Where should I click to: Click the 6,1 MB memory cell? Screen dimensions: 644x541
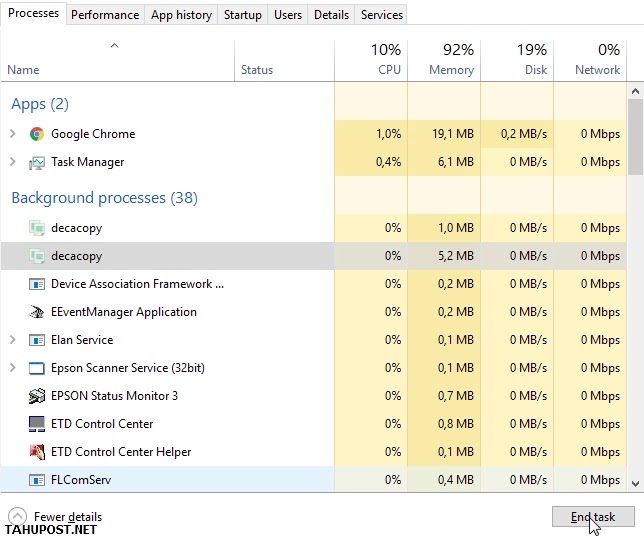[x=444, y=162]
